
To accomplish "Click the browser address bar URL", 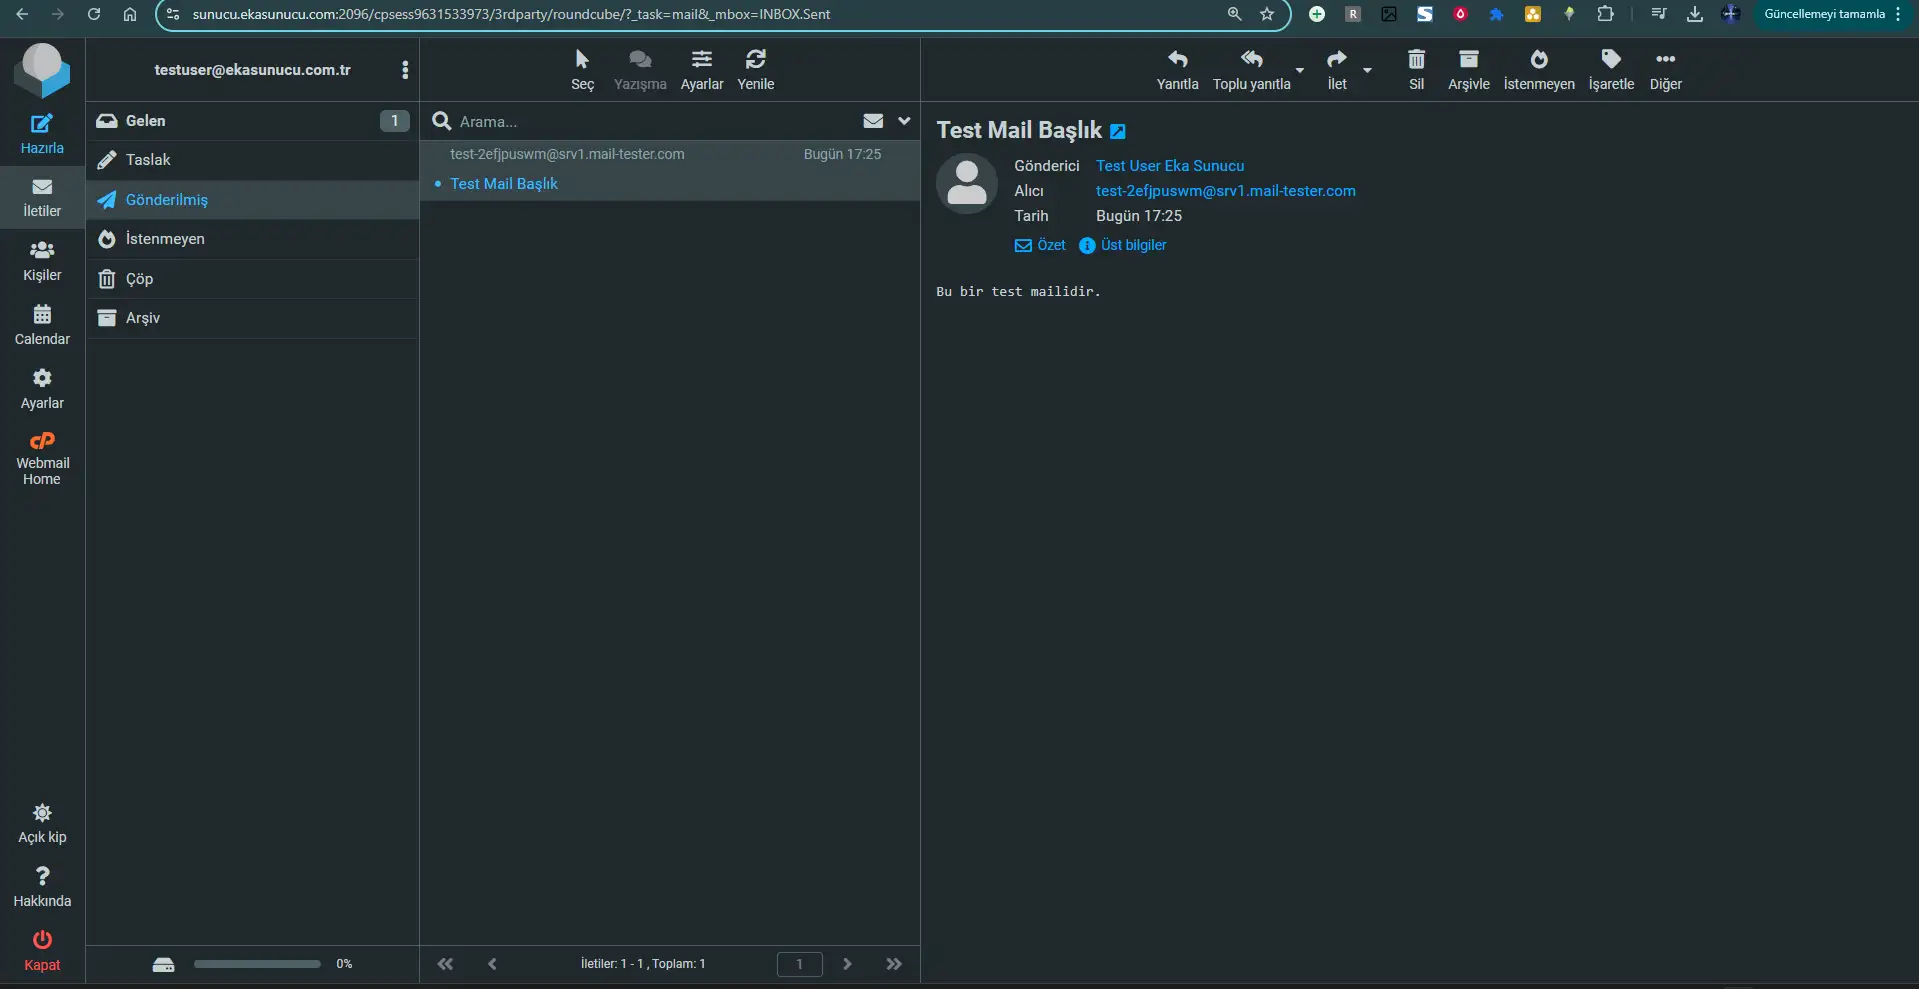I will pos(511,14).
